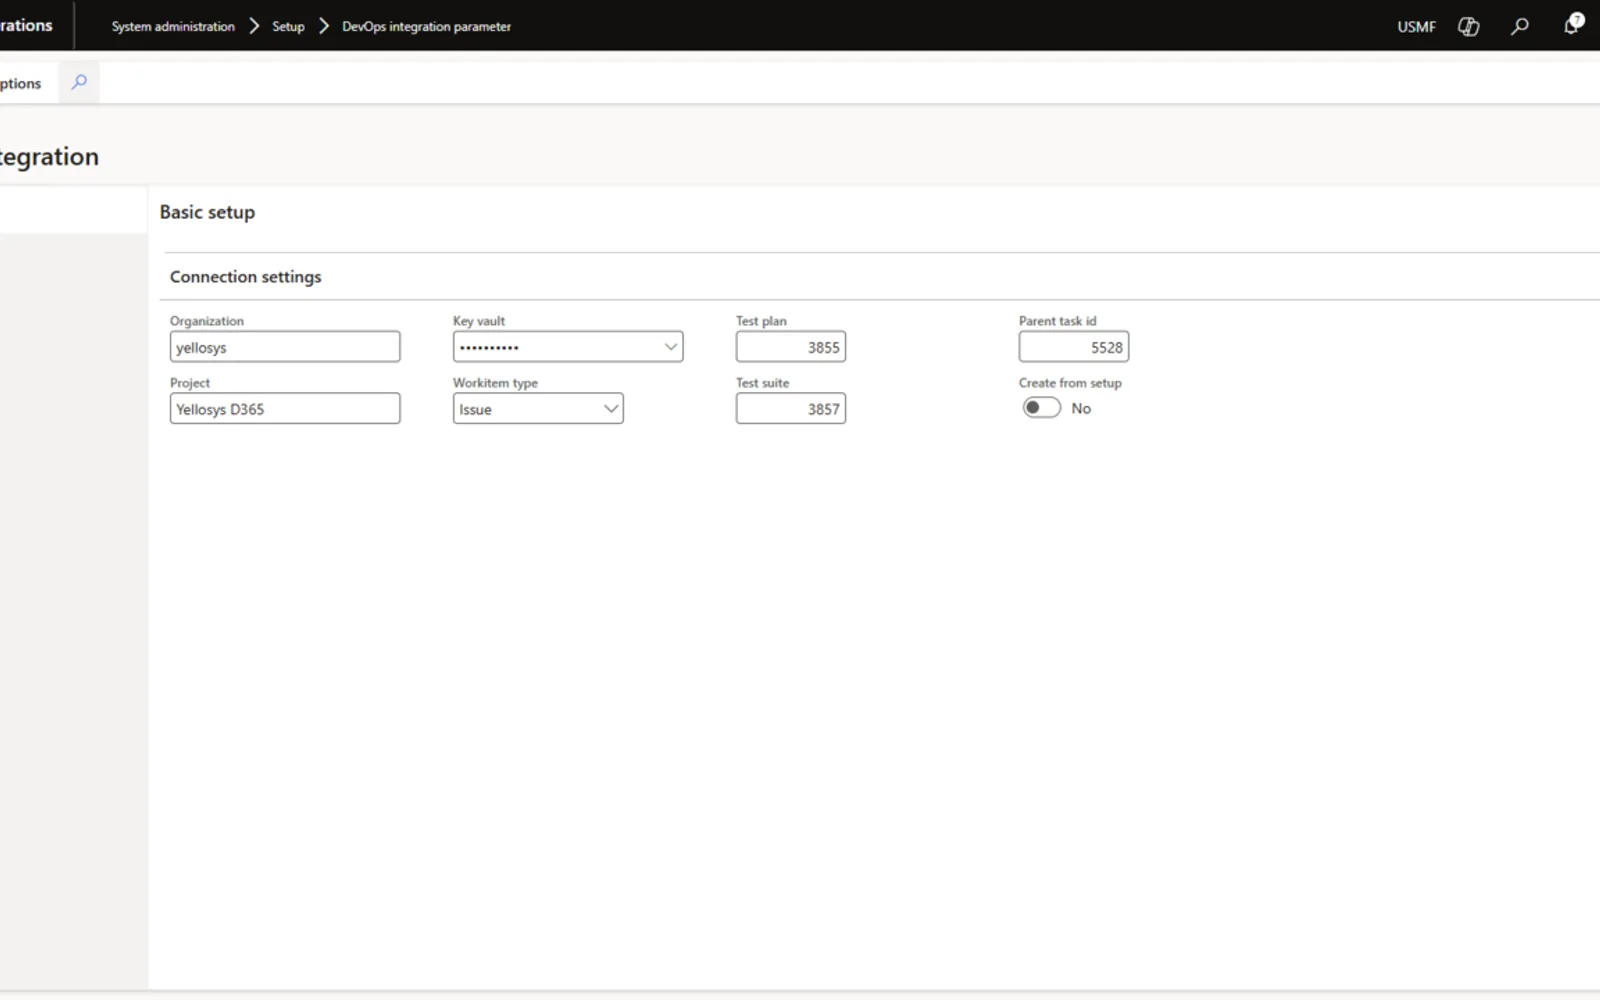Go to System administration breadcrumb
This screenshot has width=1600, height=1000.
point(173,27)
